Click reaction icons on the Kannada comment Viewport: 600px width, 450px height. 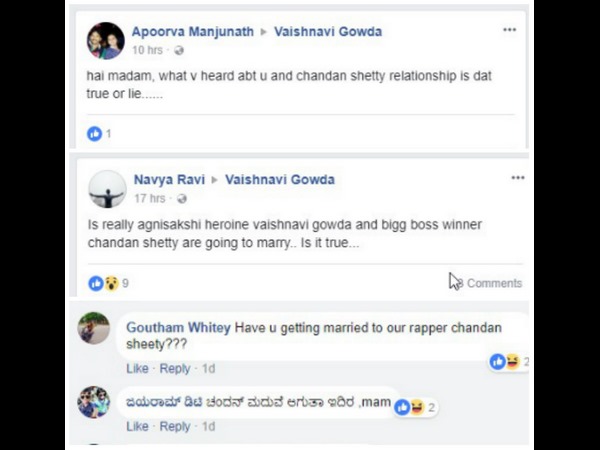pos(409,407)
